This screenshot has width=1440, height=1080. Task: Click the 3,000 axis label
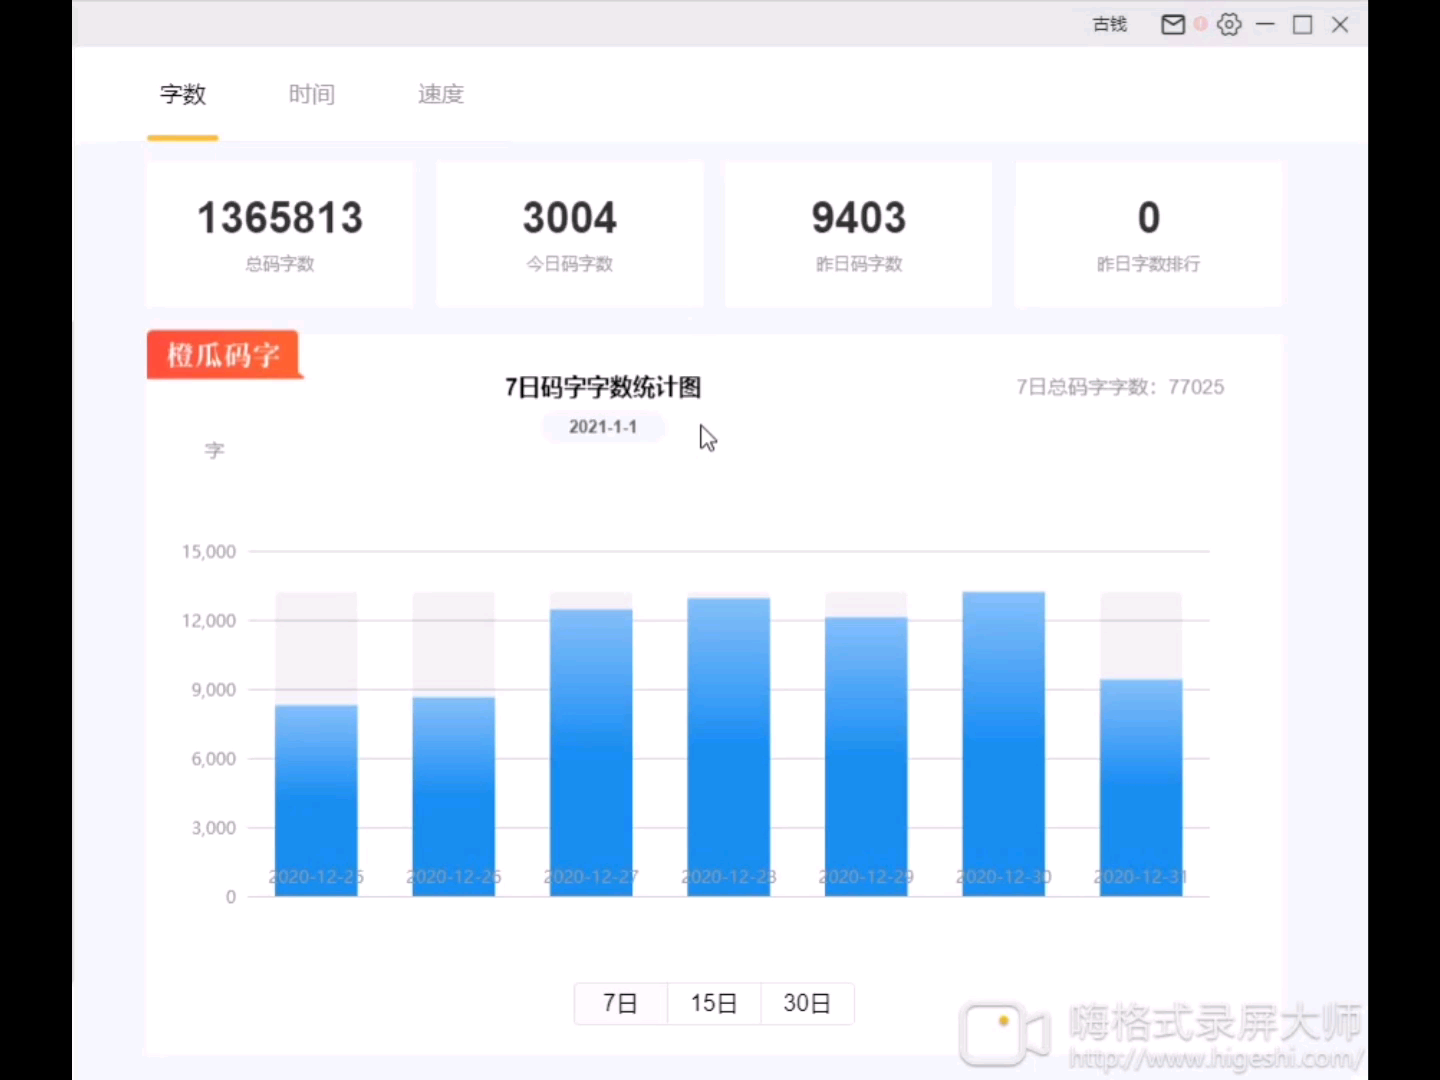pyautogui.click(x=214, y=828)
